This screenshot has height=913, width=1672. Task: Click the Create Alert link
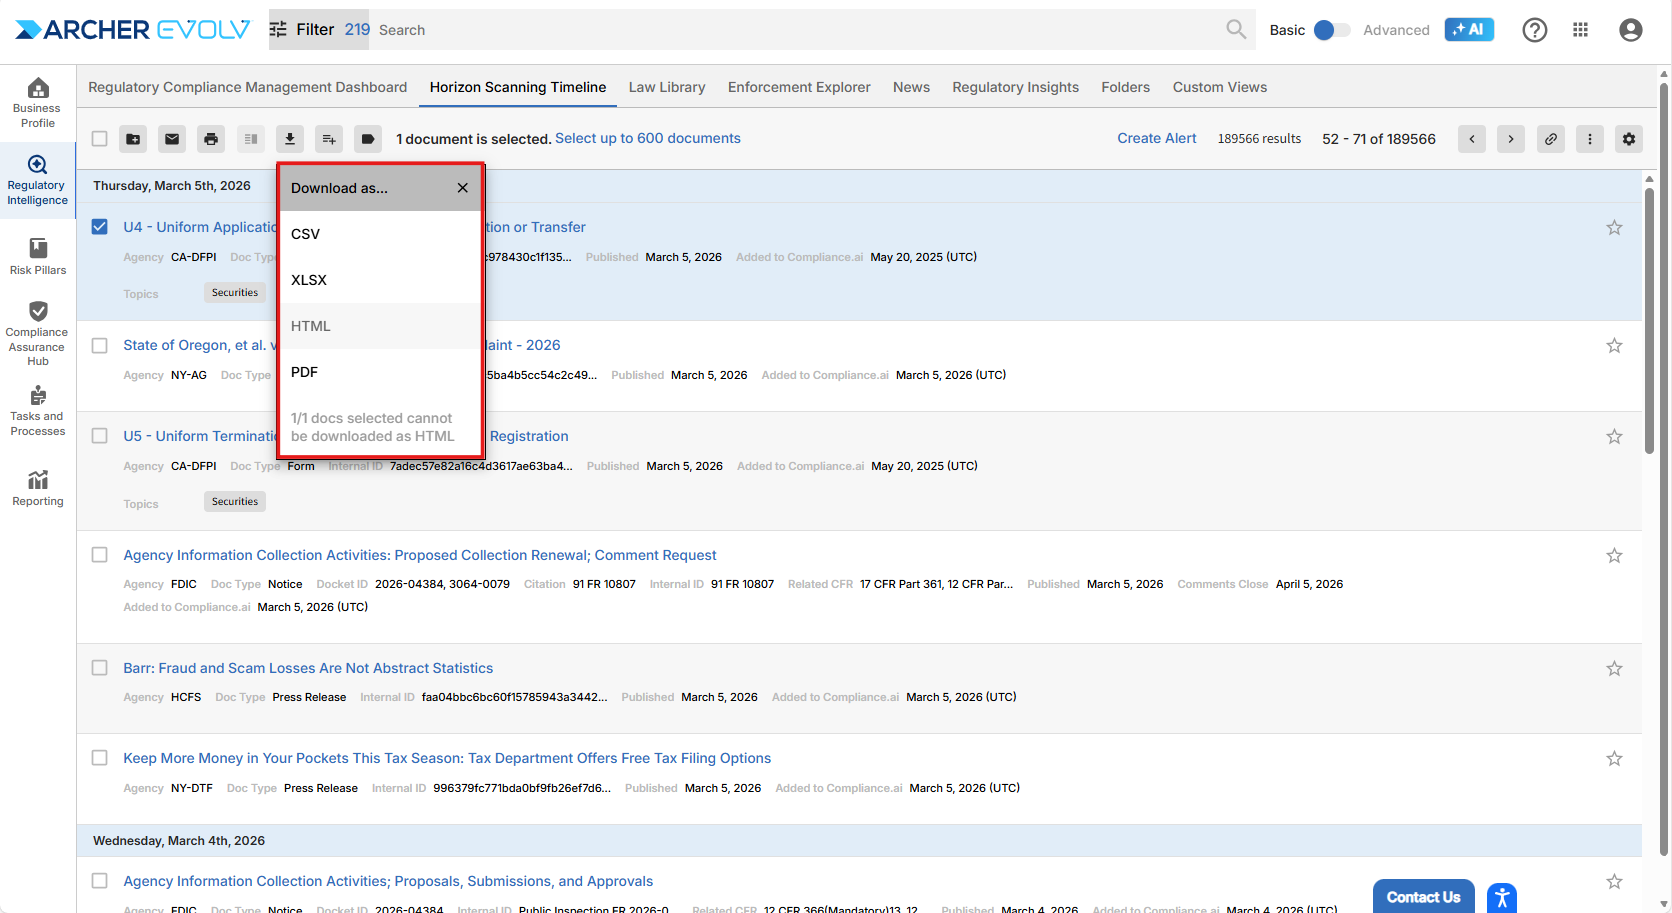(x=1156, y=138)
